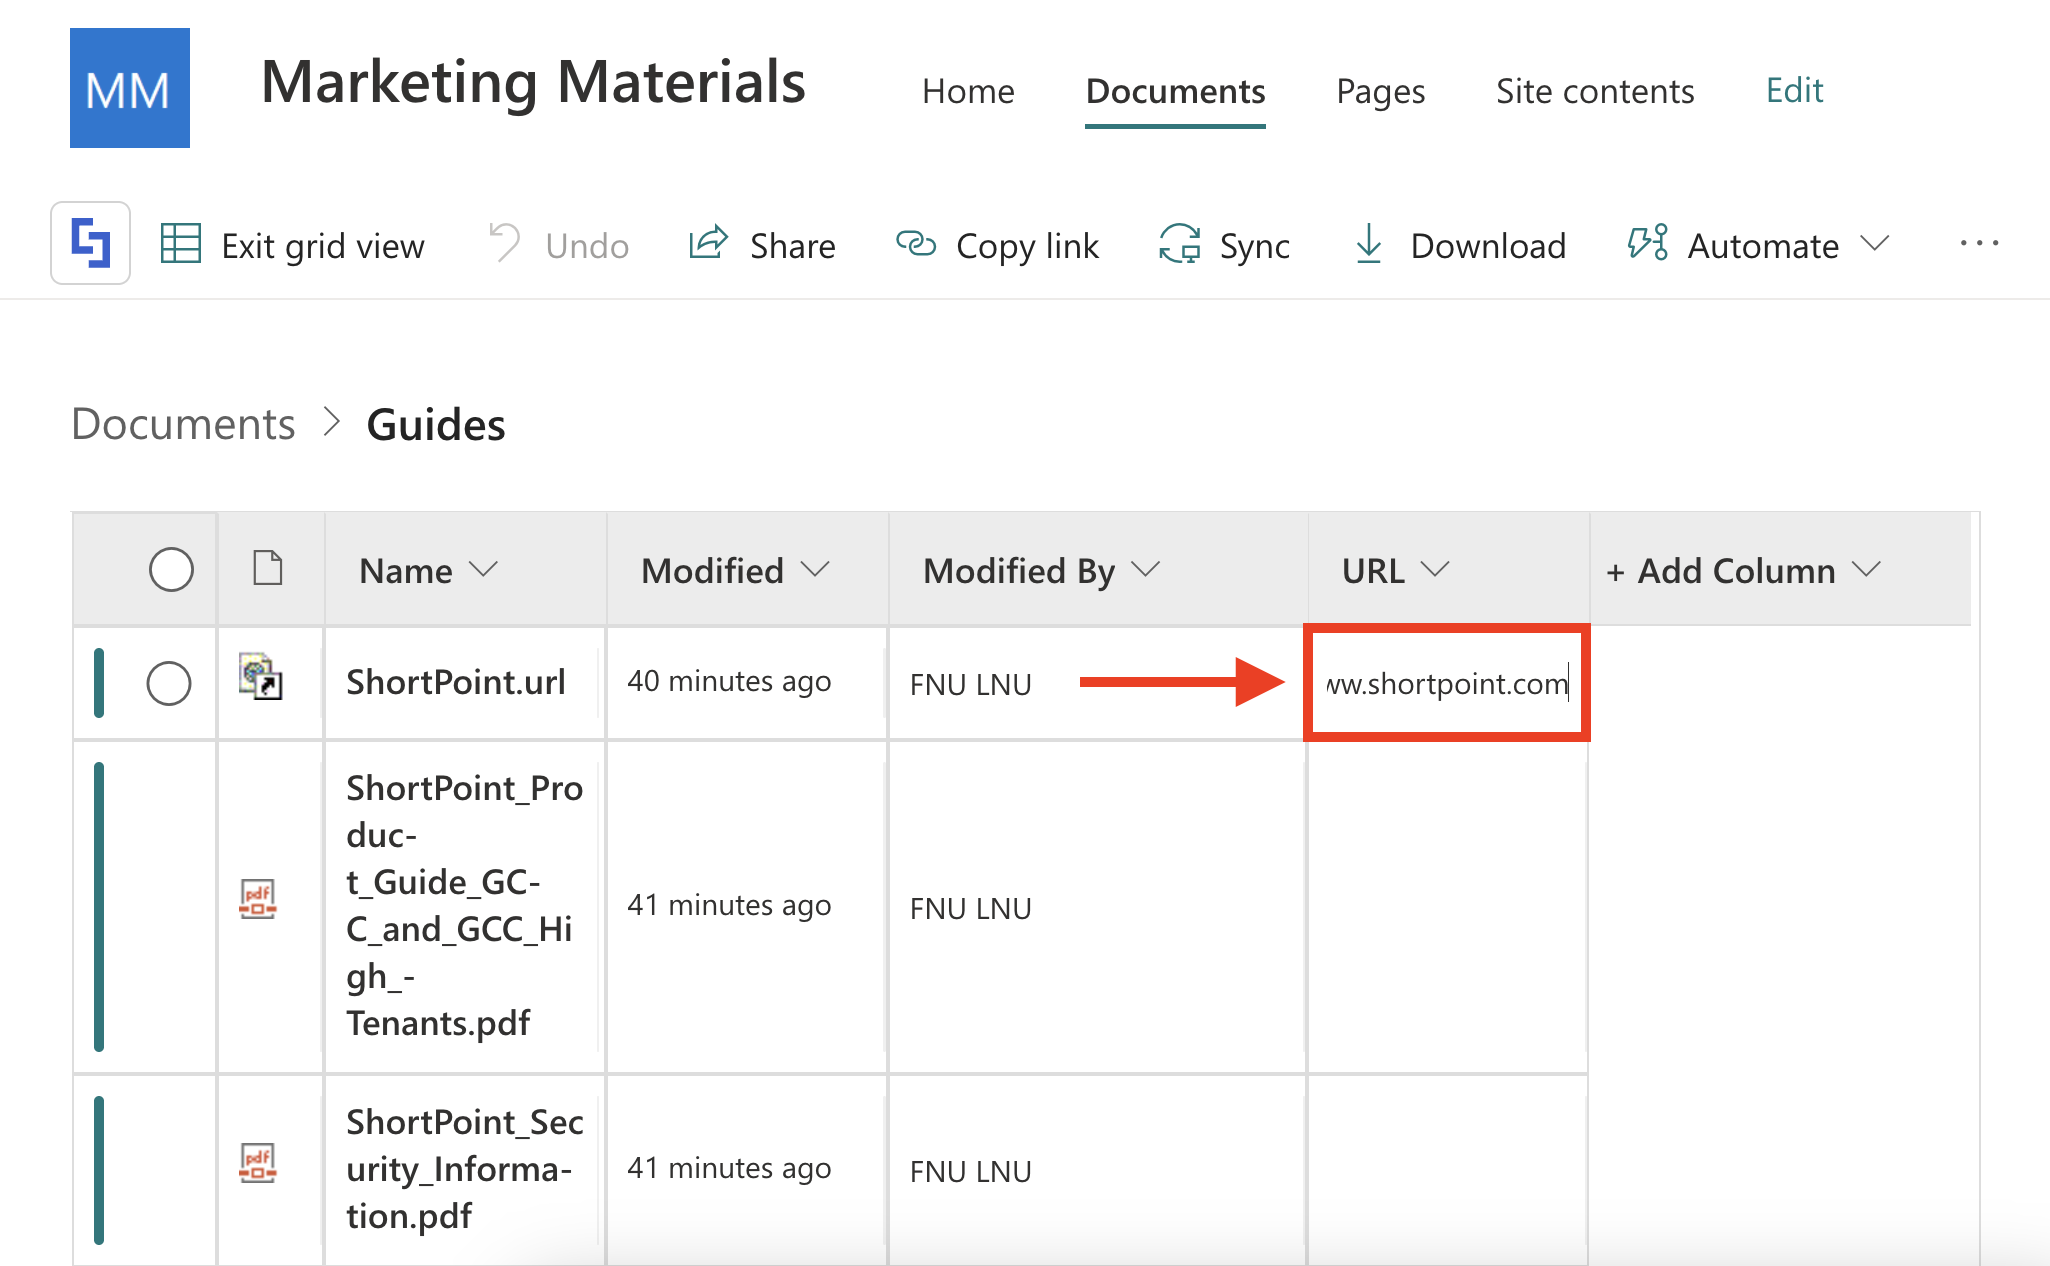The width and height of the screenshot is (2050, 1266).
Task: Open the Site contents tab
Action: click(1594, 91)
